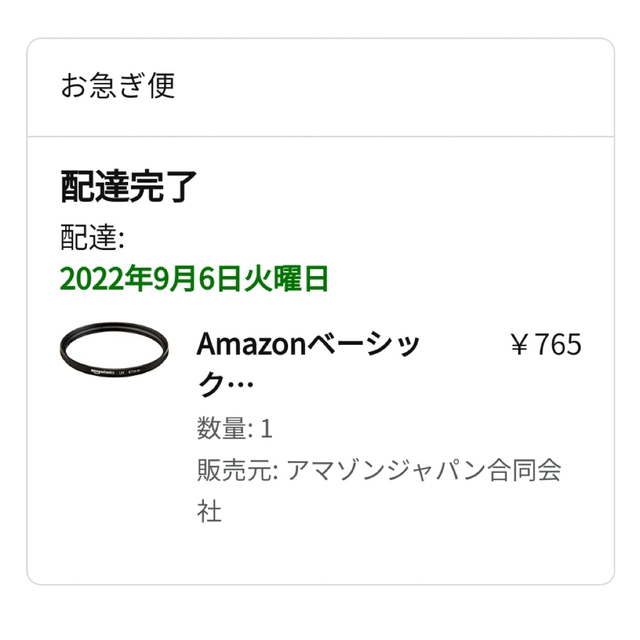This screenshot has width=640, height=640.
Task: Click the アマゾンジャパン合同会社 seller name
Action: (380, 490)
